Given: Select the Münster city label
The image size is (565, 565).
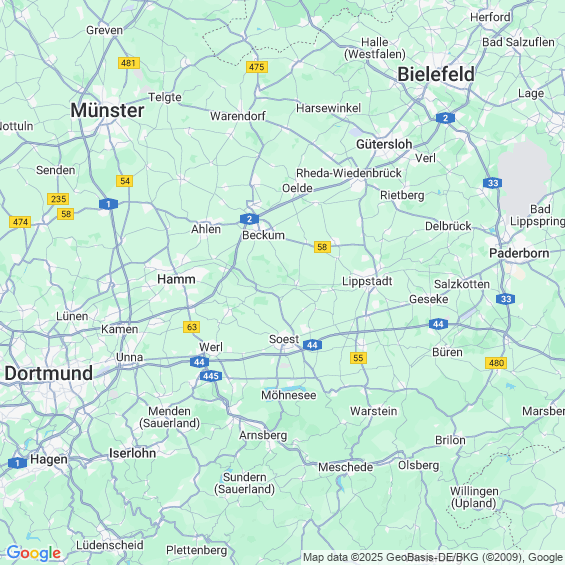Looking at the screenshot, I should click(x=107, y=110).
